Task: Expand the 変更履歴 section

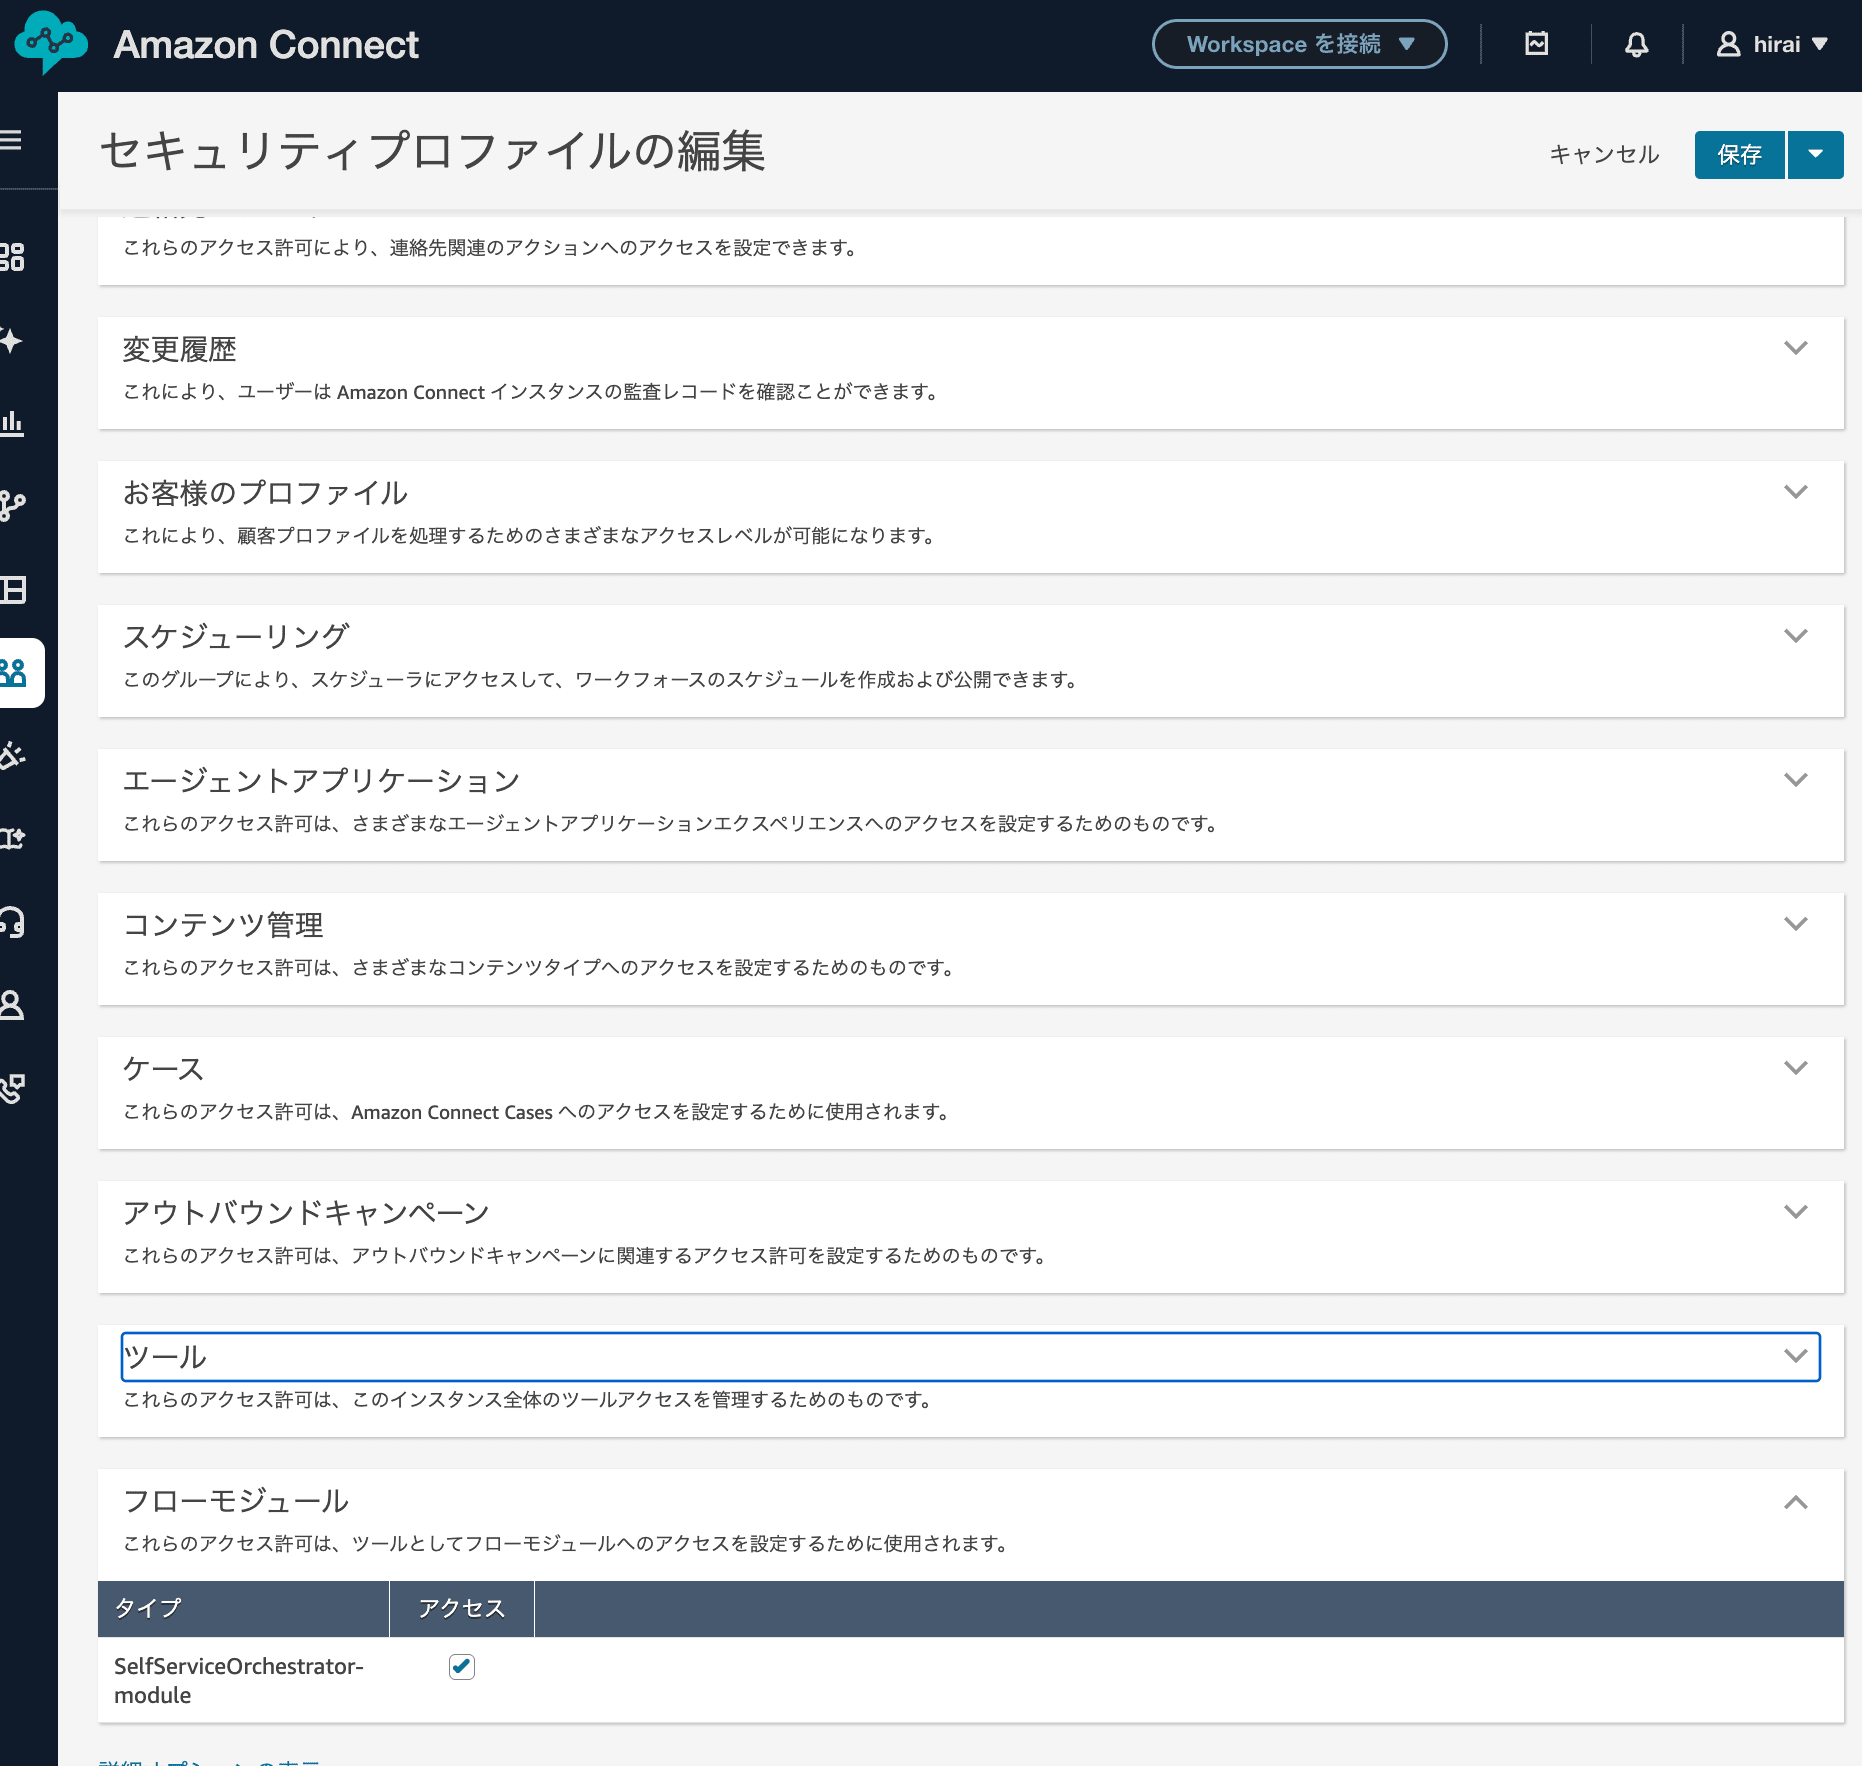Action: pyautogui.click(x=1797, y=348)
